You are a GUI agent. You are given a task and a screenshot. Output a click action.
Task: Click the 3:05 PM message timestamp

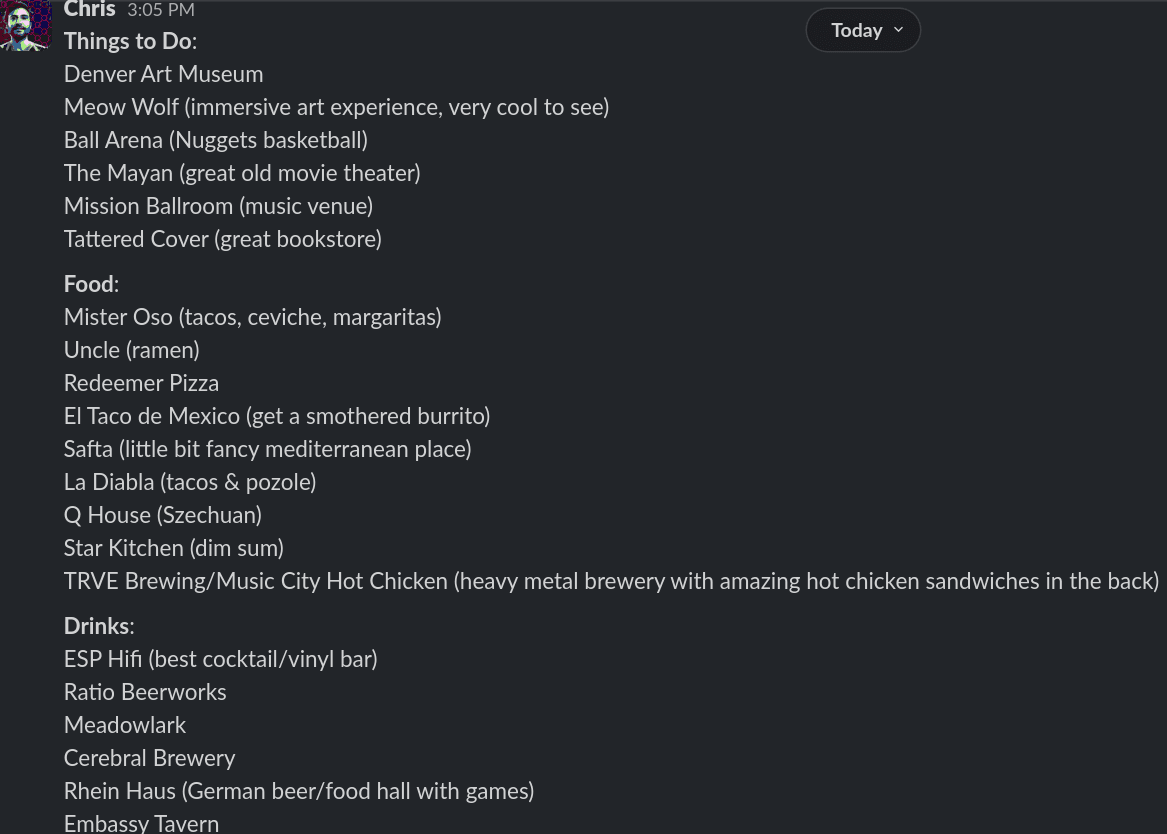[161, 10]
